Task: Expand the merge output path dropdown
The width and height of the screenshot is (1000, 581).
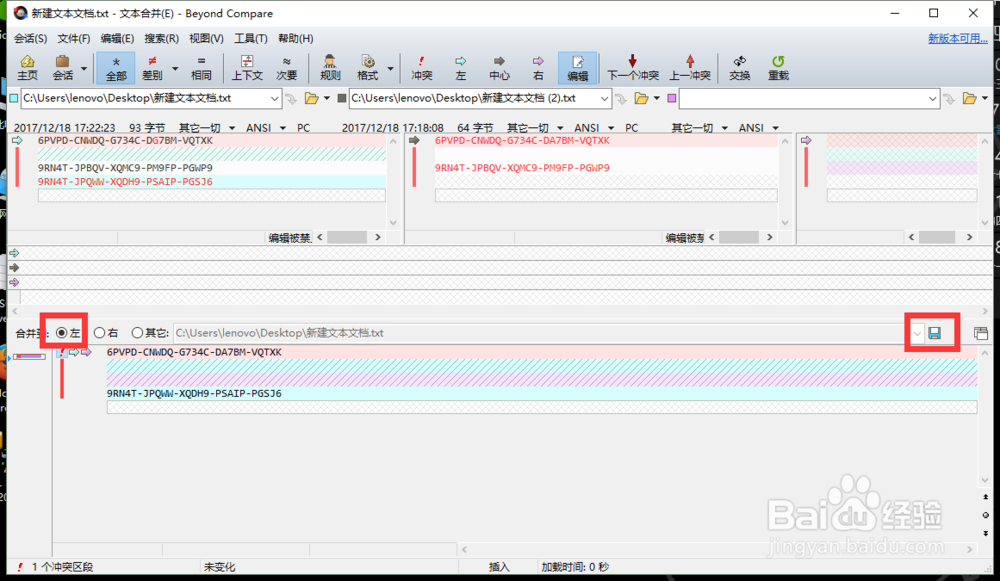Action: 916,333
